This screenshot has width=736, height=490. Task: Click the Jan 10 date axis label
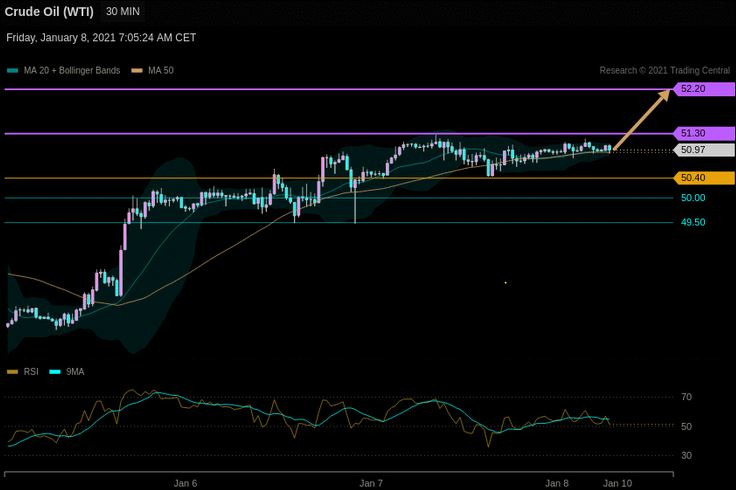click(617, 483)
